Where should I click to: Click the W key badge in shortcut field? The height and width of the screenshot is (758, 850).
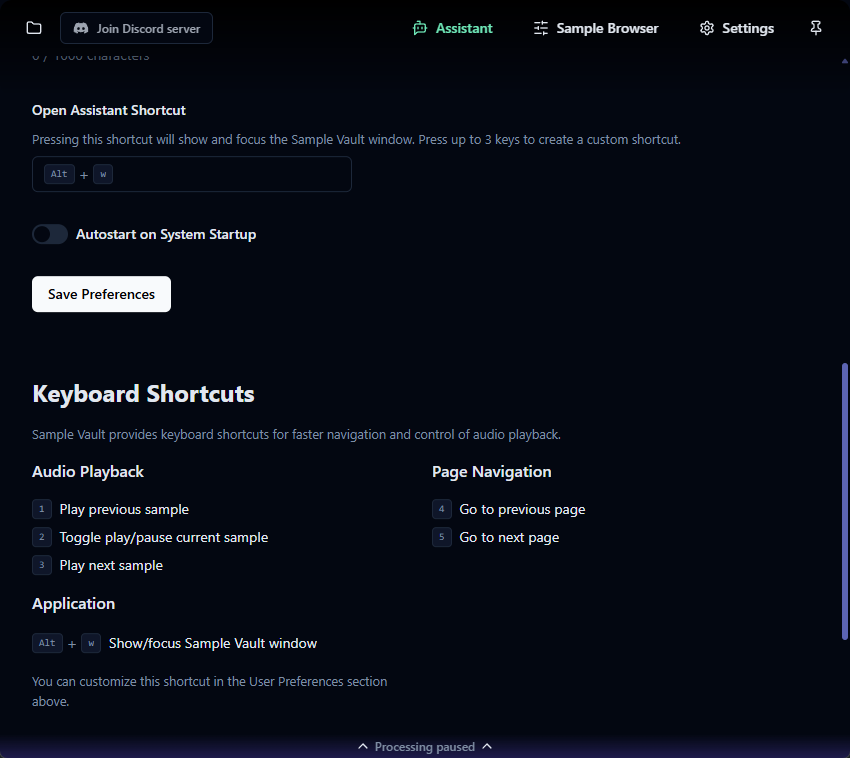[103, 174]
